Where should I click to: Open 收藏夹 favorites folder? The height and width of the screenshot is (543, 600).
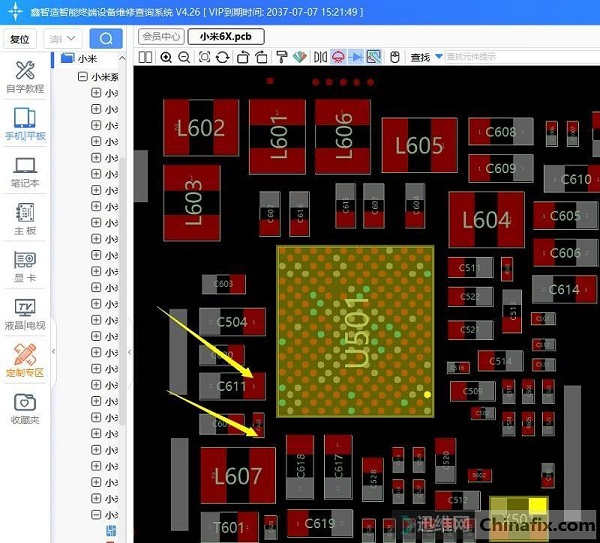tap(26, 407)
